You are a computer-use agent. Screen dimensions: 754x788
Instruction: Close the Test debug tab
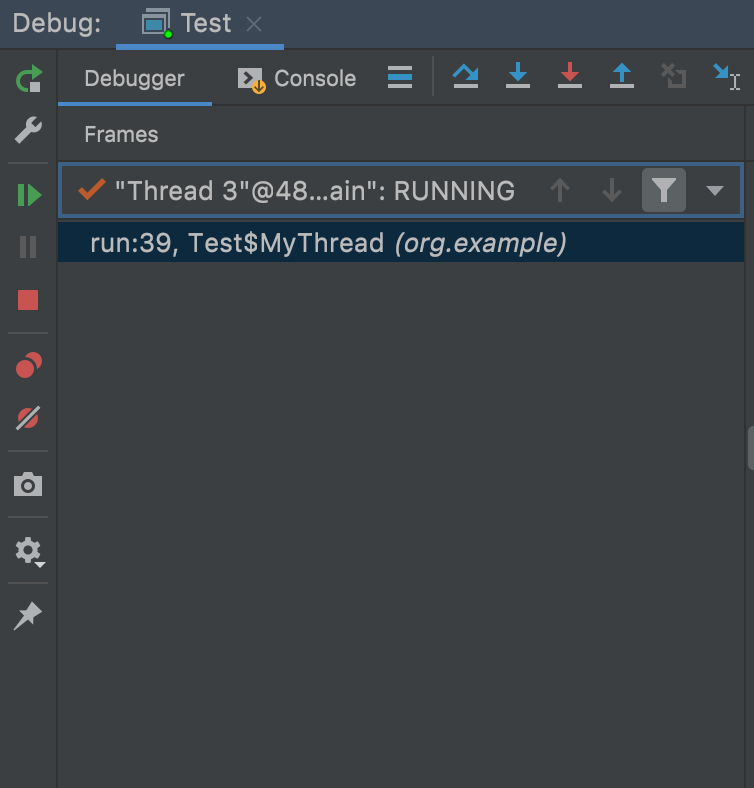click(254, 24)
